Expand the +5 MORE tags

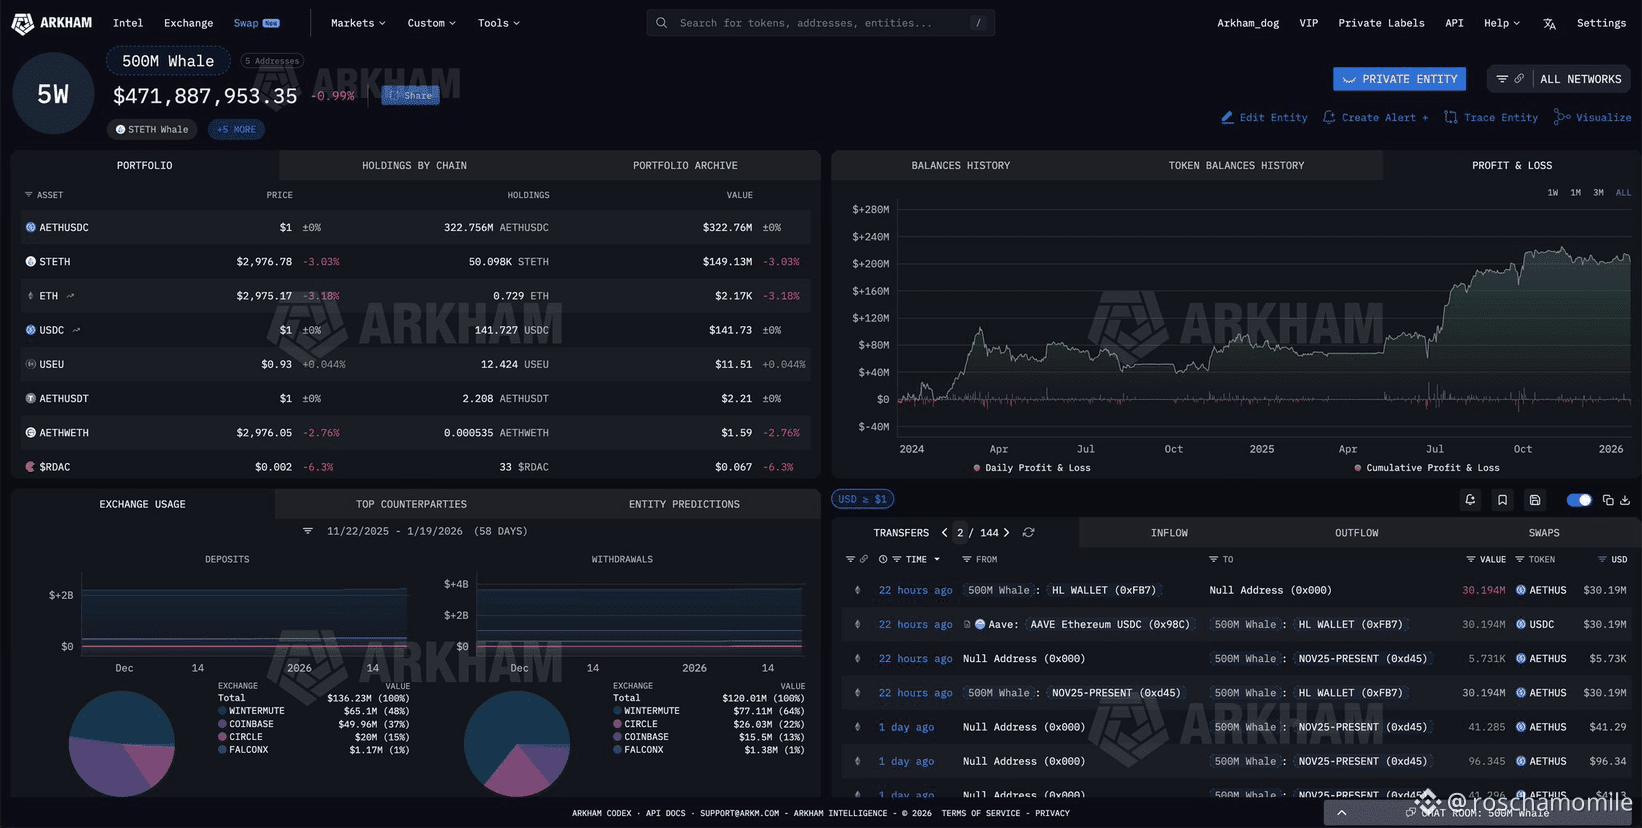[236, 129]
